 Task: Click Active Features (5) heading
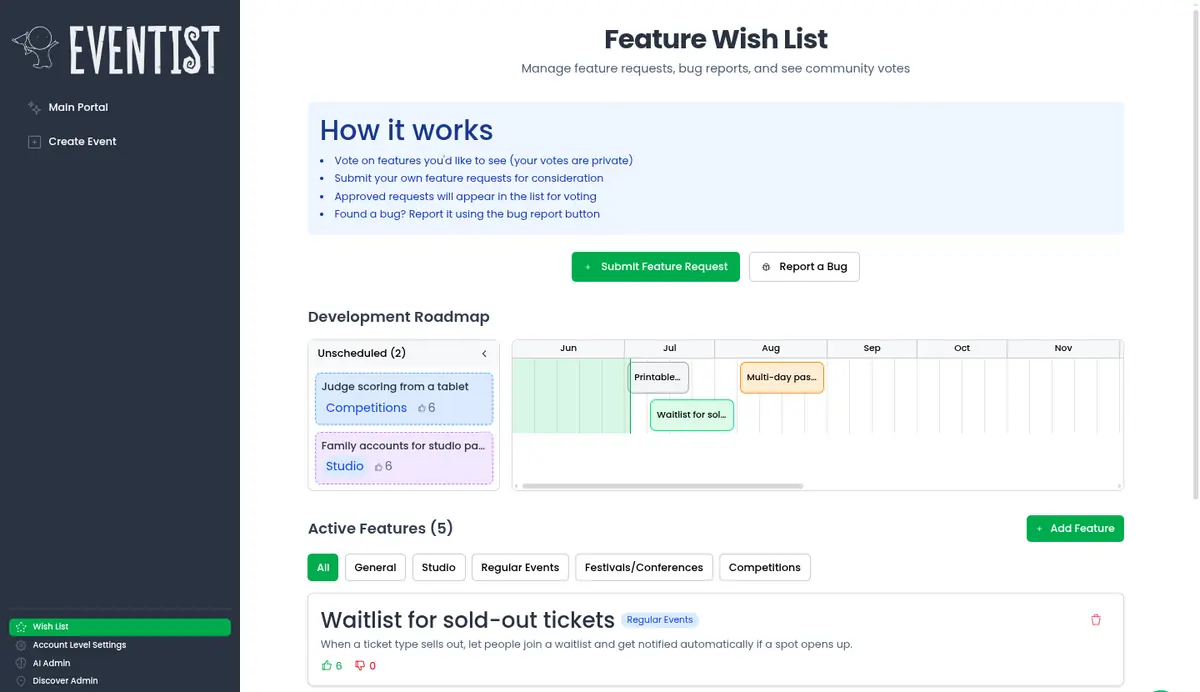tap(380, 528)
